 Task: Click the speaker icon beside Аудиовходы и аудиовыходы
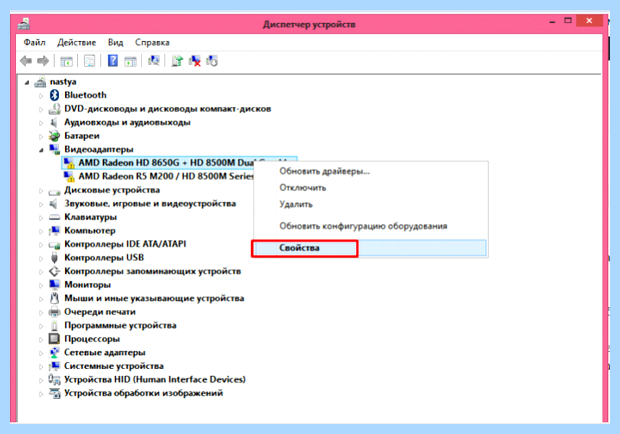(x=54, y=122)
